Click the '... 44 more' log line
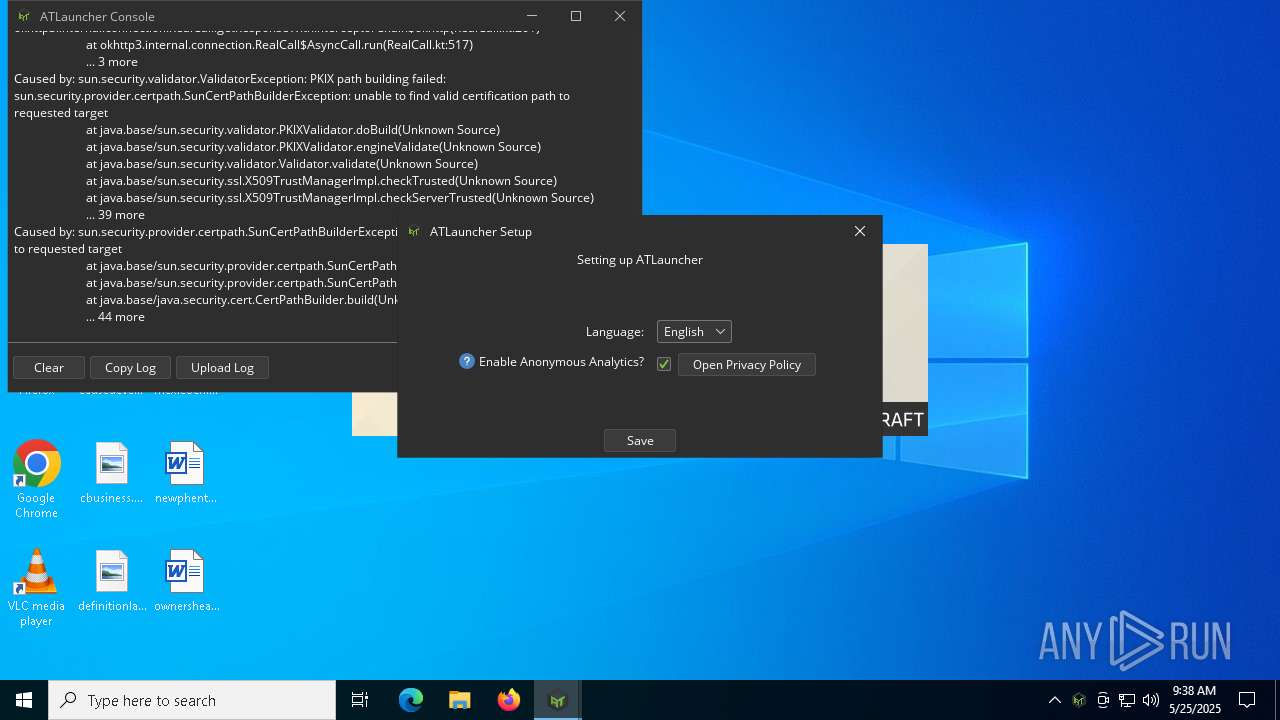 point(115,317)
